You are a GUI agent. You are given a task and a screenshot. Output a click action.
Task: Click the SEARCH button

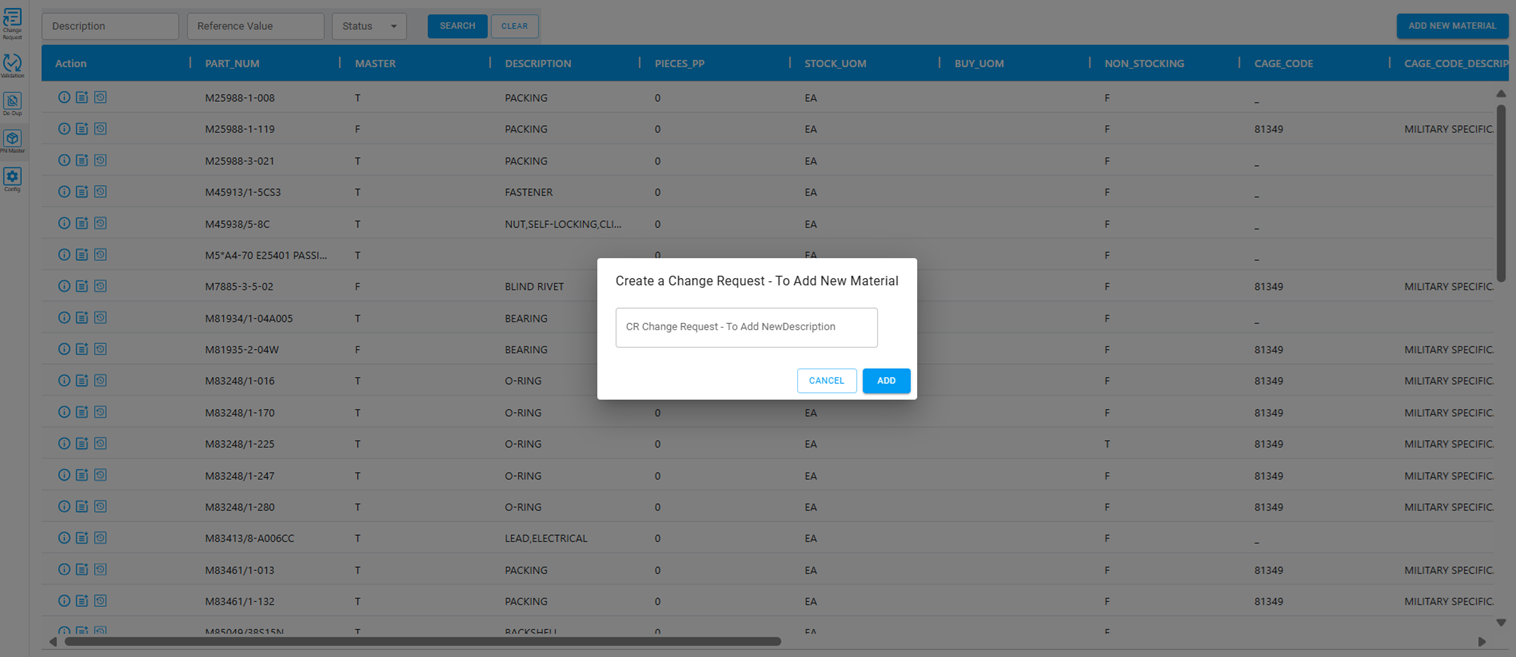[458, 26]
